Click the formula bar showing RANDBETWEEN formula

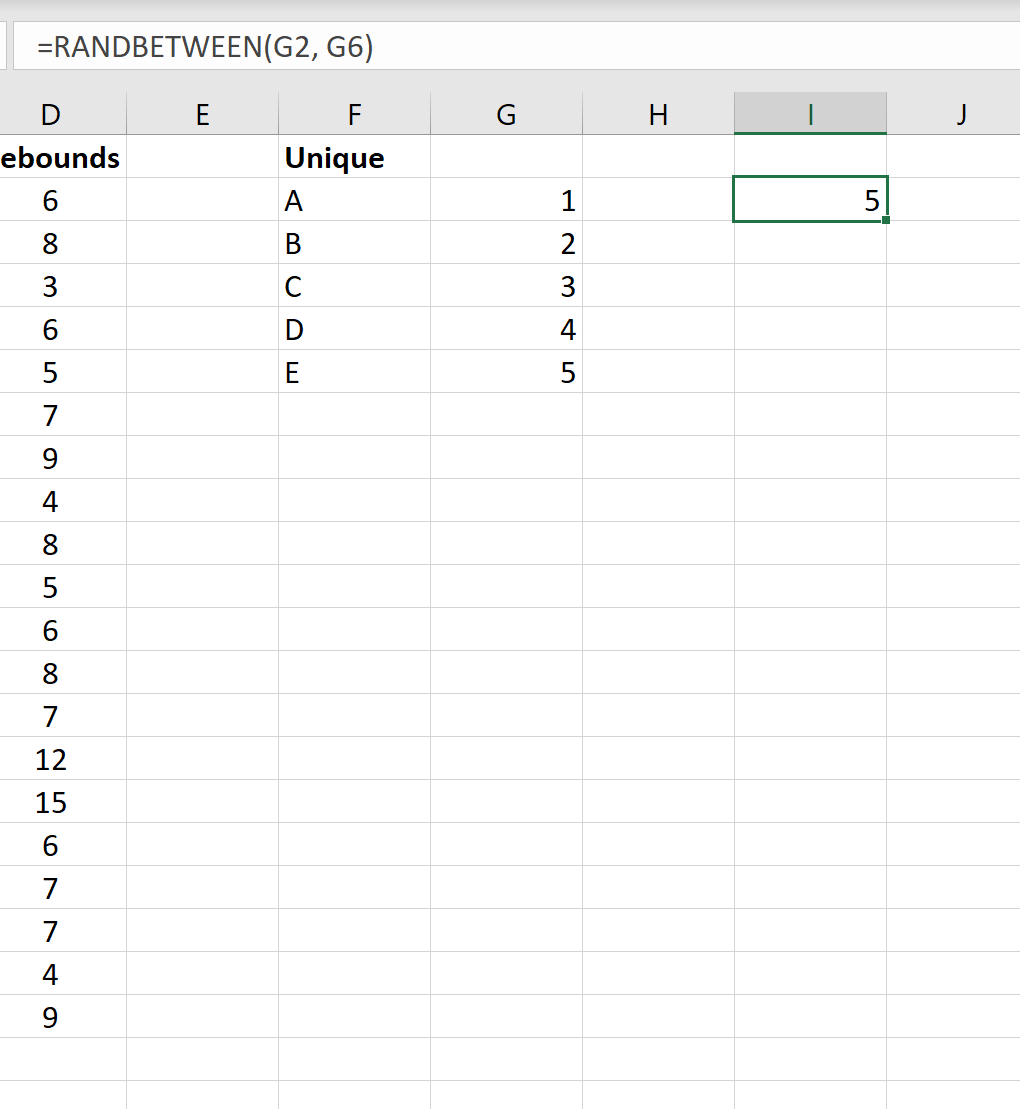click(x=500, y=47)
